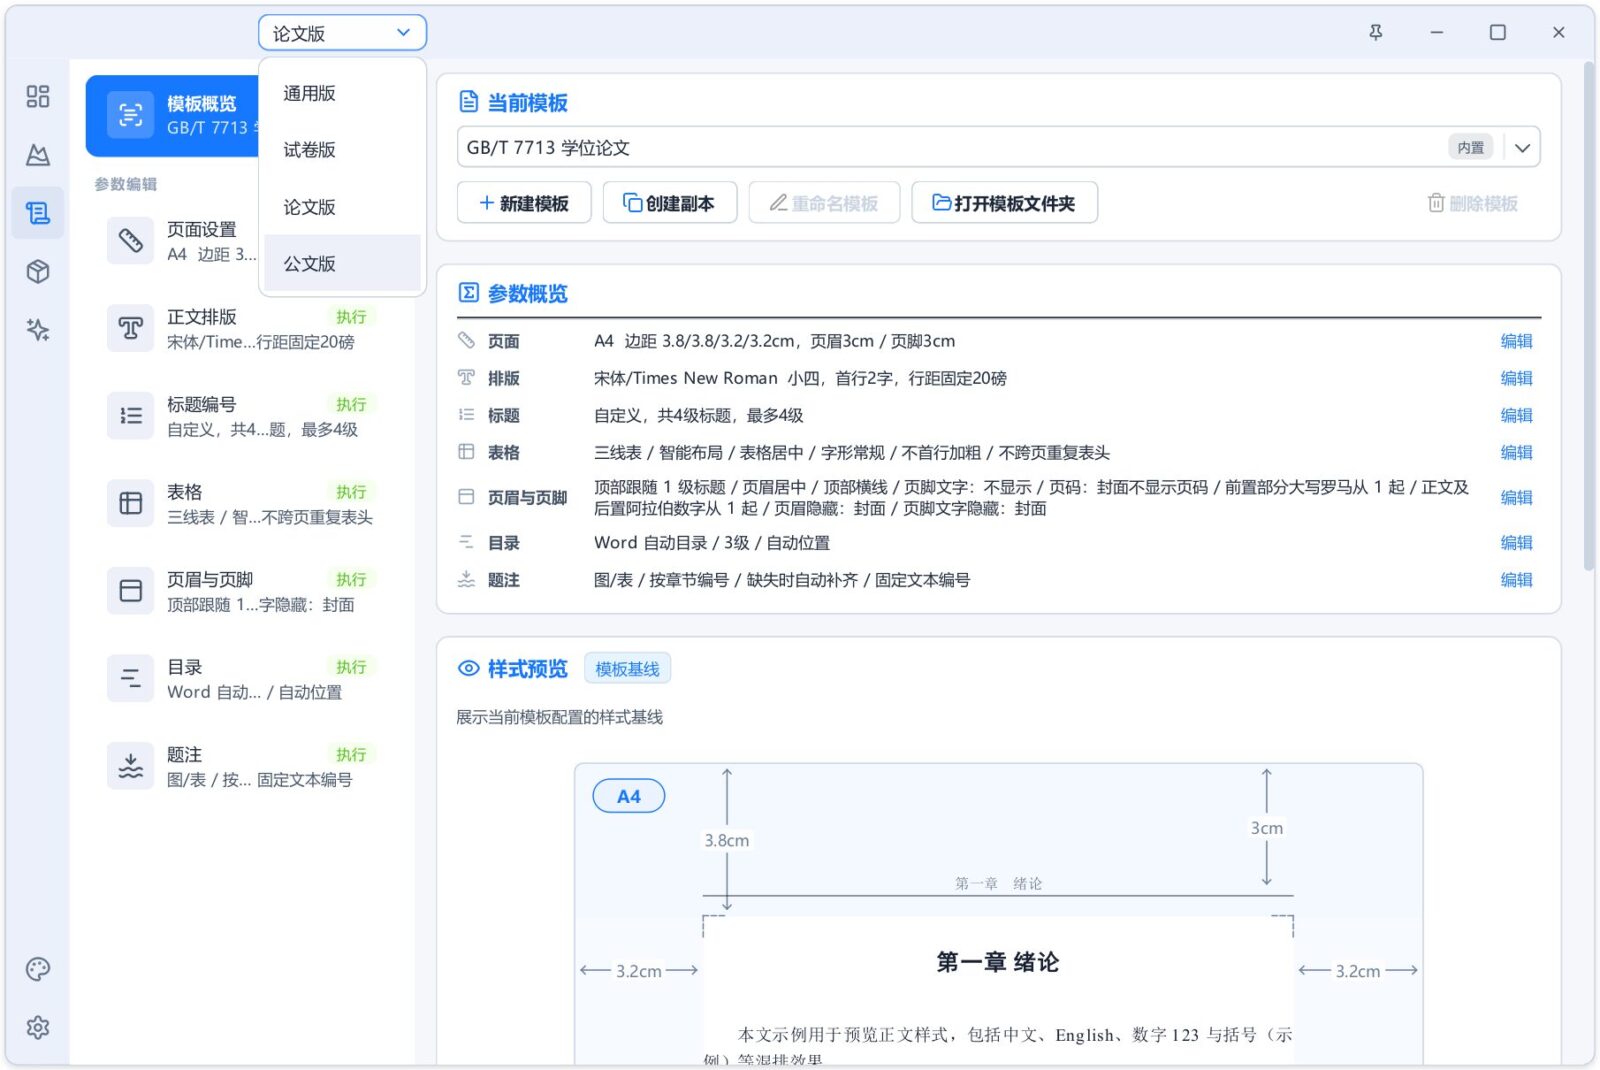Click the vertical scrollbar on the right

(x=1589, y=315)
